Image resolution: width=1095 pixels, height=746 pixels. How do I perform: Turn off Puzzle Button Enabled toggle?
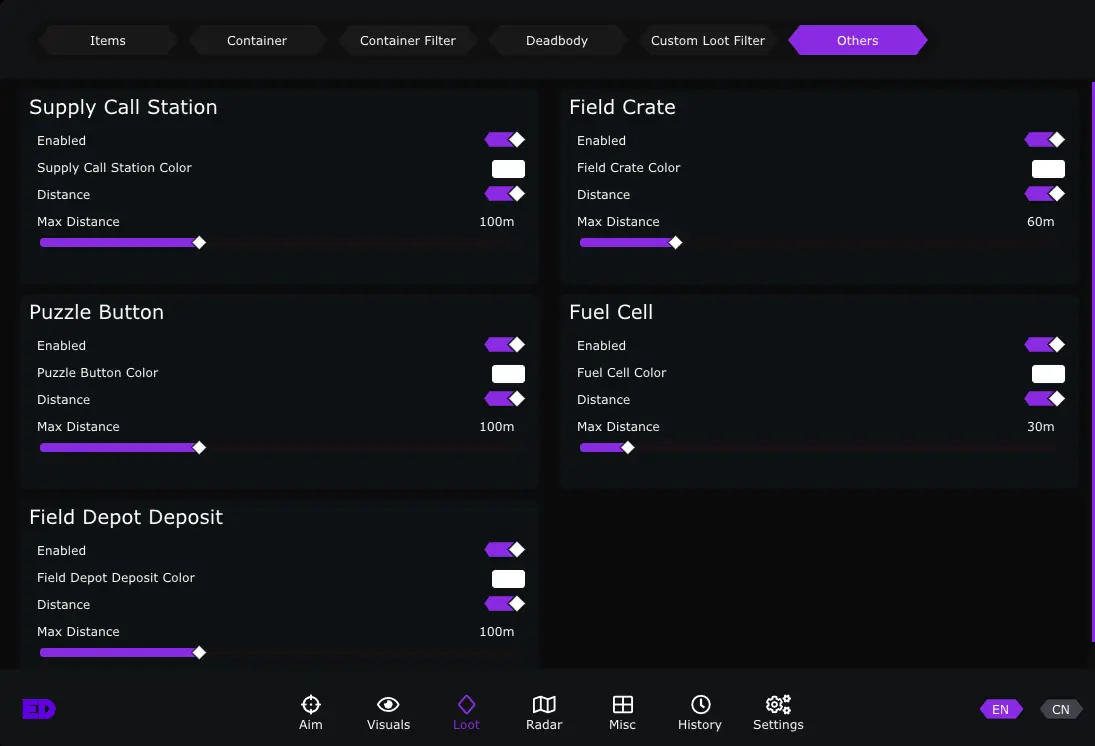tap(505, 345)
